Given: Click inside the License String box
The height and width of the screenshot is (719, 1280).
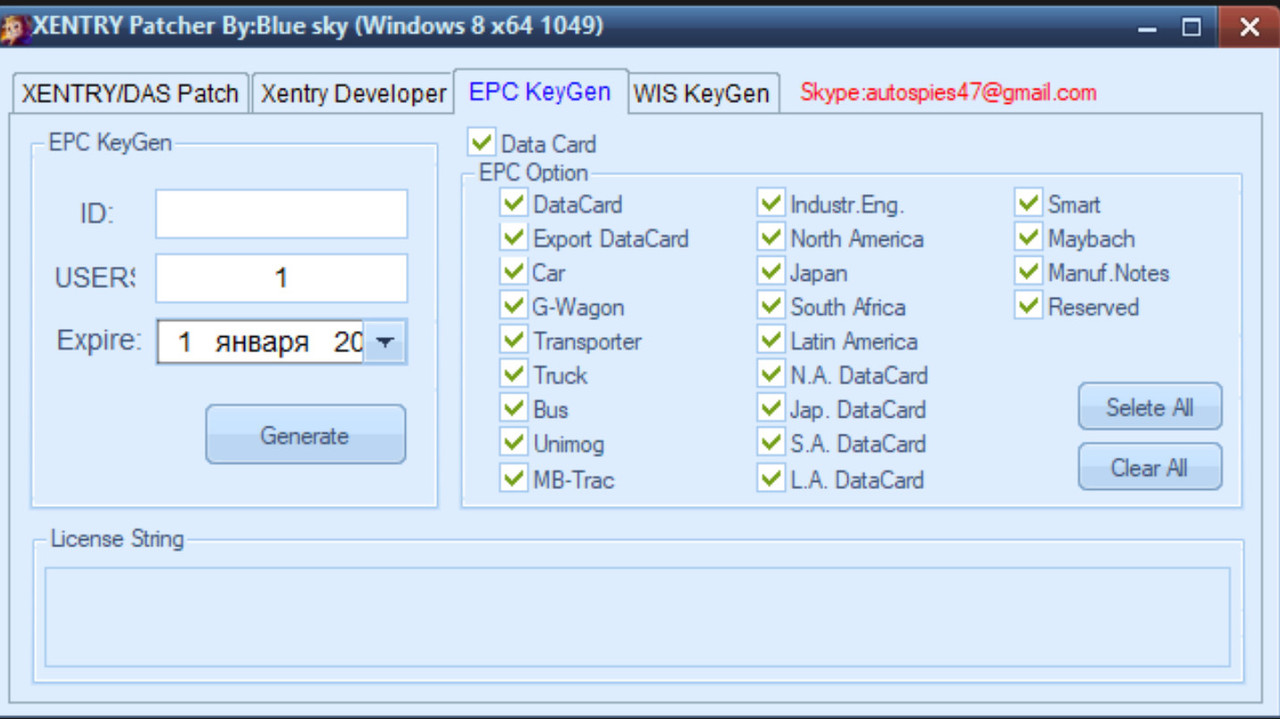Looking at the screenshot, I should pos(638,617).
